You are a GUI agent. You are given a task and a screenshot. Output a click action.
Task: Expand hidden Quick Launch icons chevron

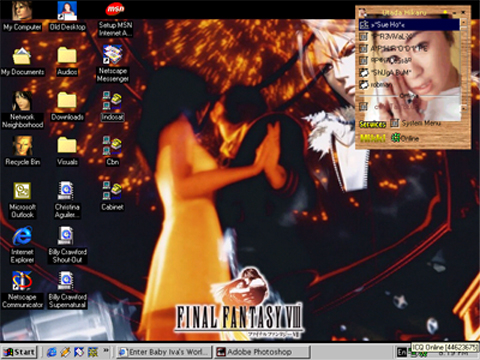106,350
